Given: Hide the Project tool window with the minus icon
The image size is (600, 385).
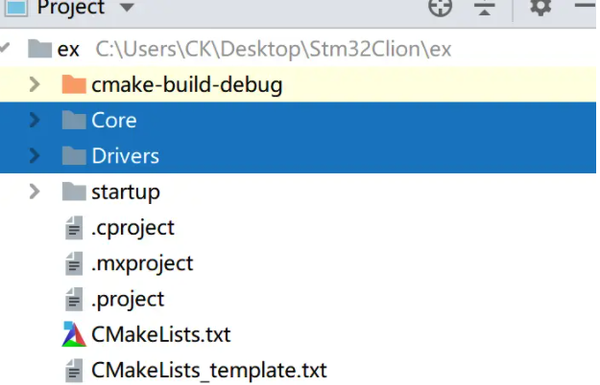Looking at the screenshot, I should (x=585, y=5).
